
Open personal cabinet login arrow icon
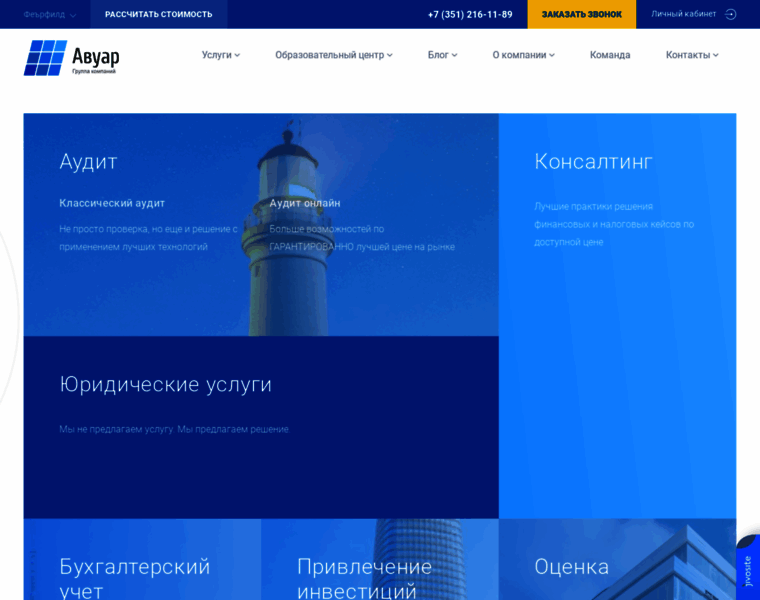click(730, 14)
